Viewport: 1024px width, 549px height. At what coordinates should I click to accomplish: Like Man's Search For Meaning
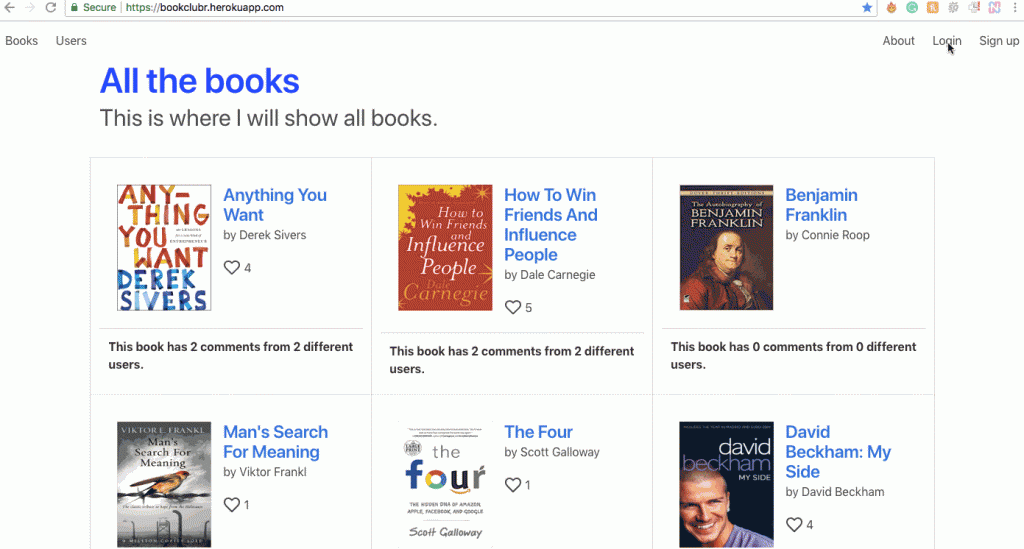[x=231, y=505]
